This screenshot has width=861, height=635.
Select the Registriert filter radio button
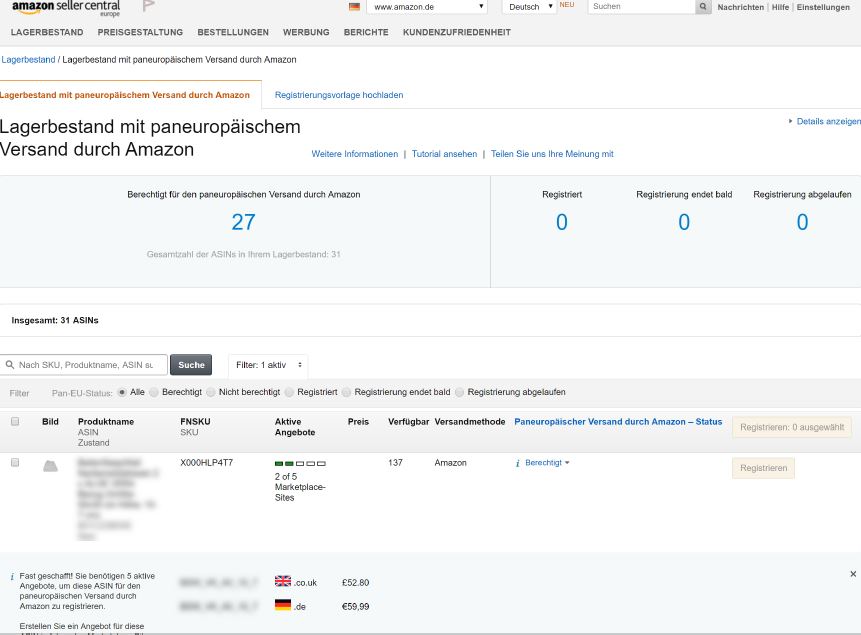click(289, 392)
